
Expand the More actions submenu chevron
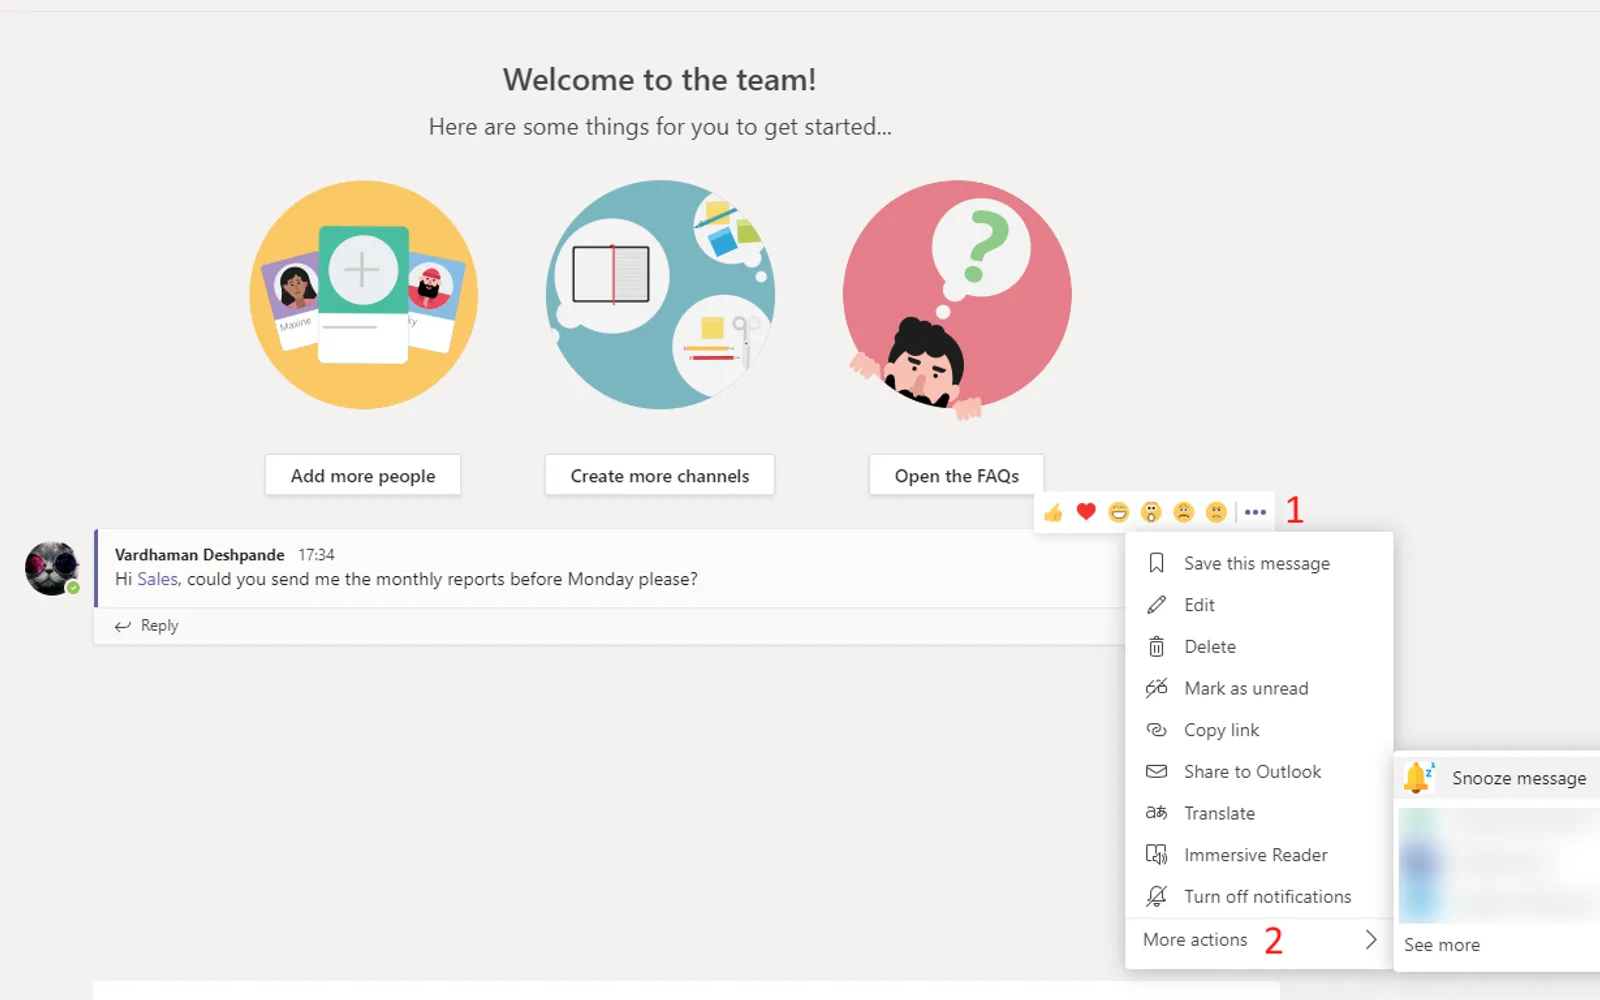point(1371,940)
